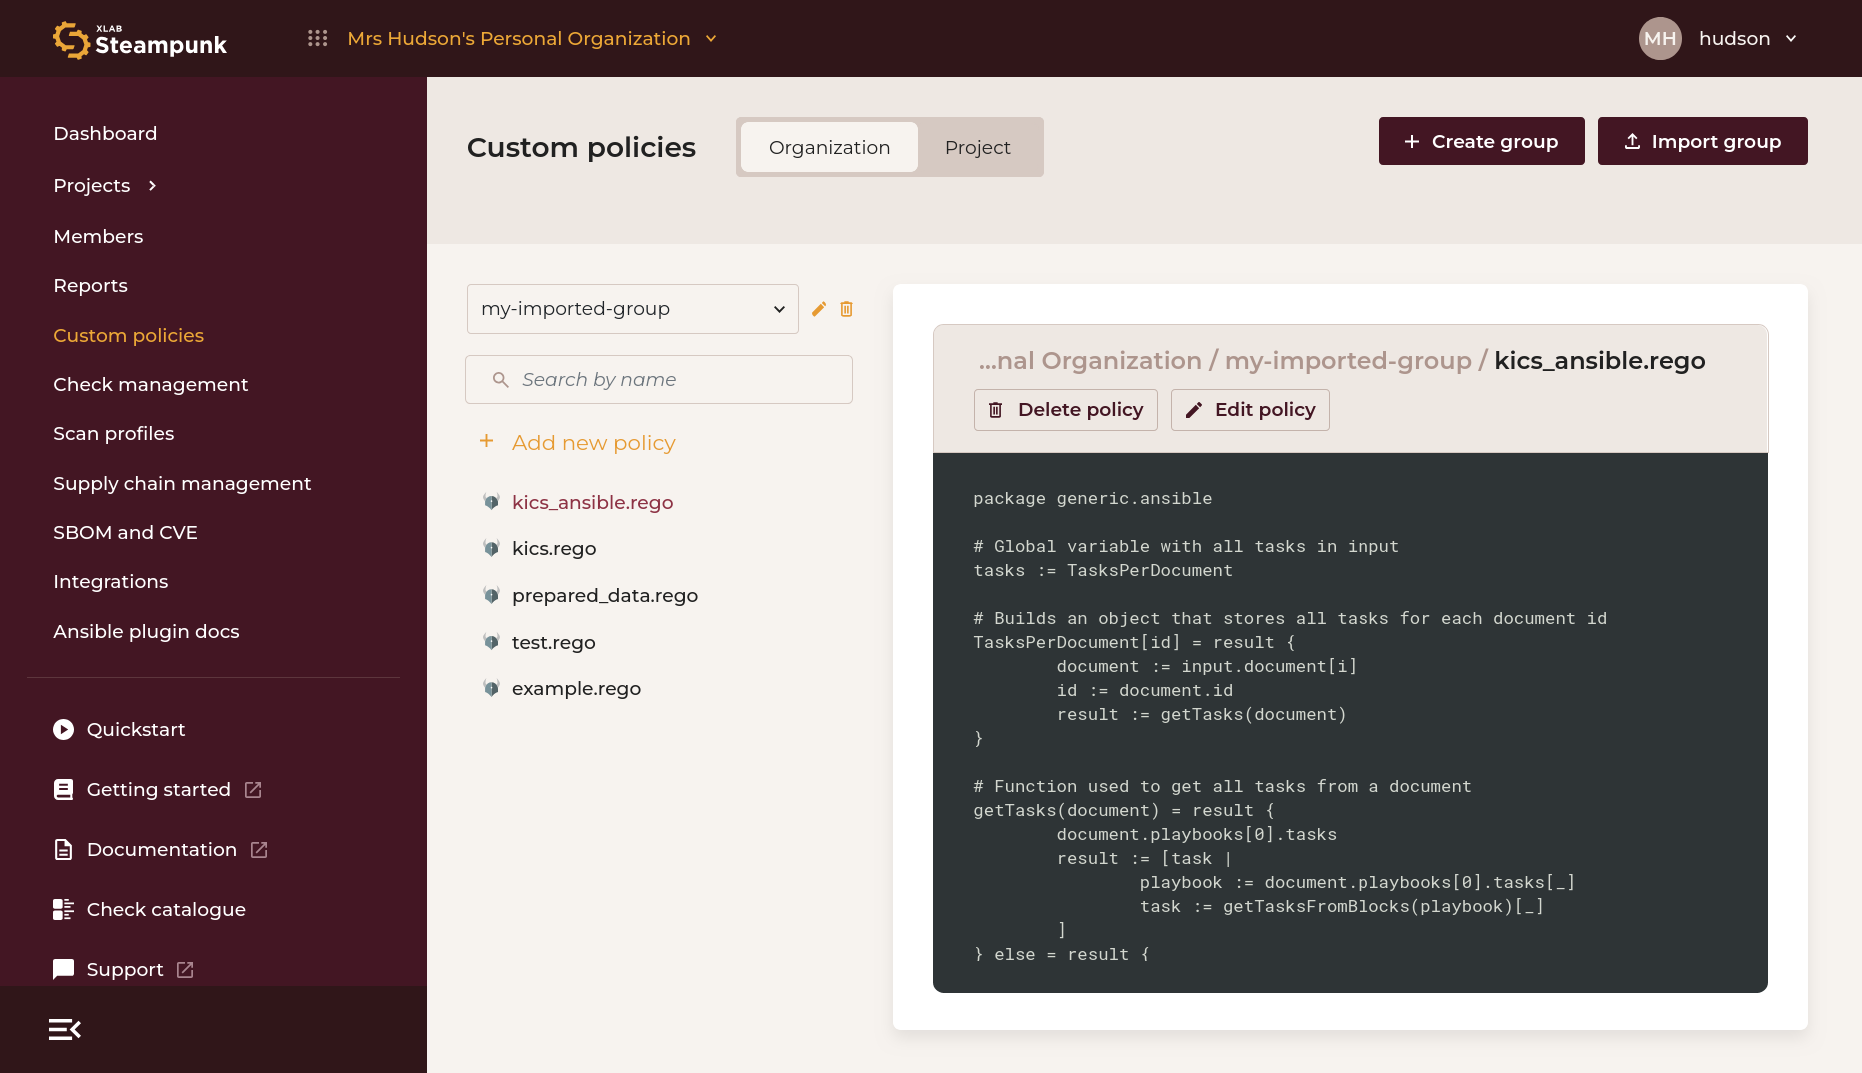Screen dimensions: 1862x1073
Task: Click Mrs Hudson's Personal Organization name
Action: [x=519, y=39]
